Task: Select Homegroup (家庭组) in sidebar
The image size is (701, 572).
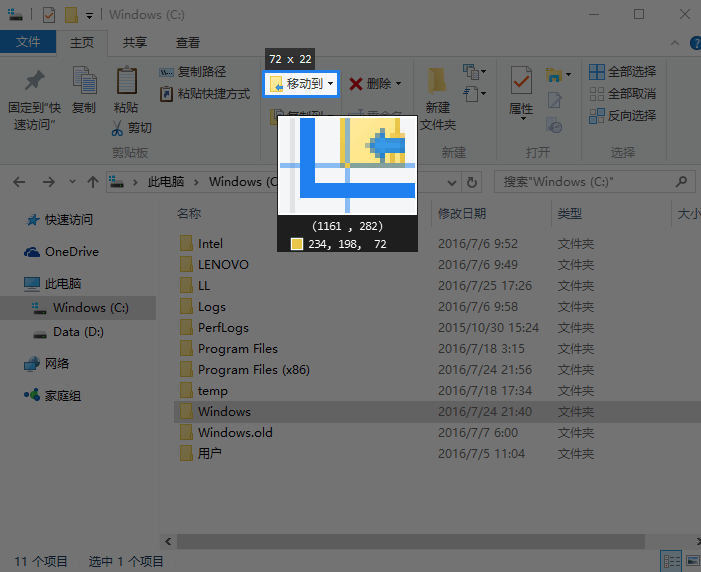Action: point(52,395)
